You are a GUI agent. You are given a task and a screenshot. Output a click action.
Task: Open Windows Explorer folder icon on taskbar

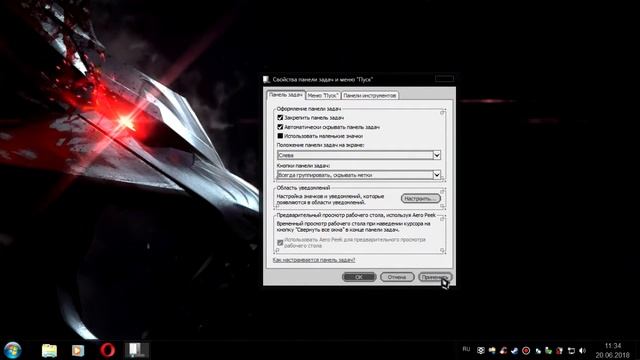49,351
